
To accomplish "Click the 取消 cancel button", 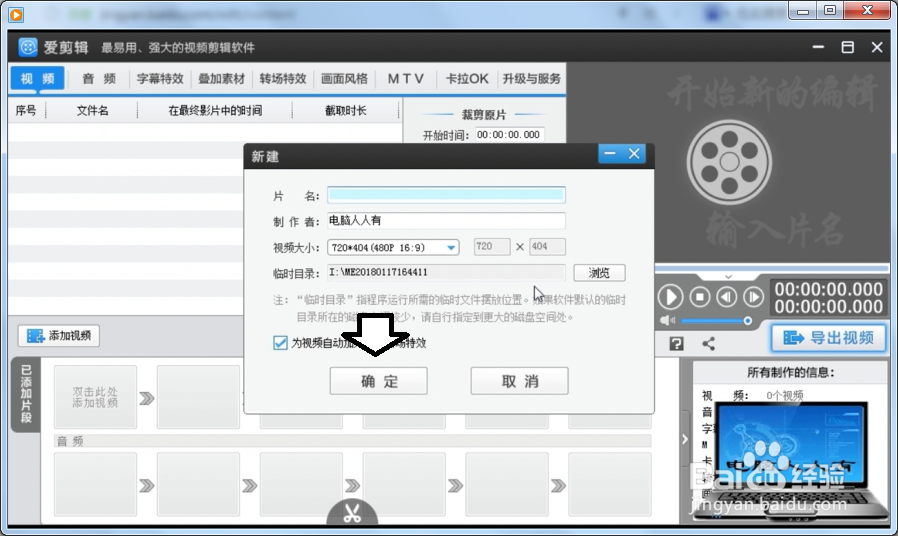I will pyautogui.click(x=519, y=381).
